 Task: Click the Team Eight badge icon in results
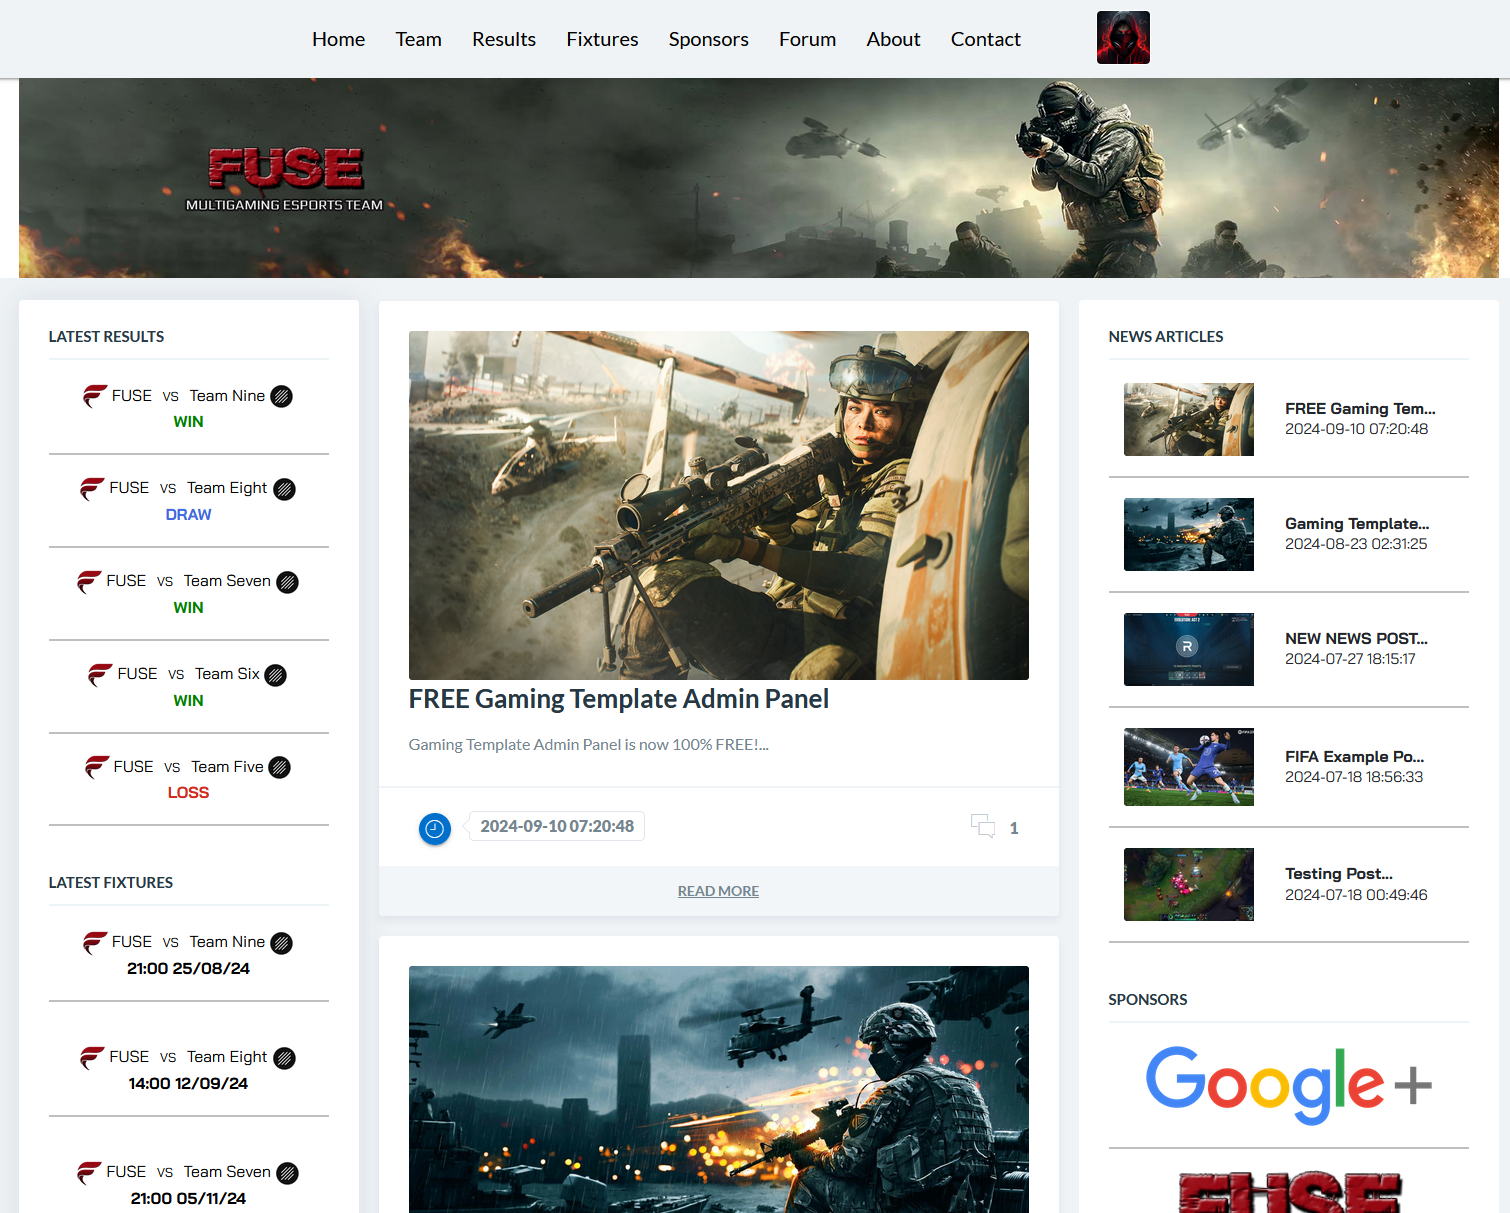(284, 489)
